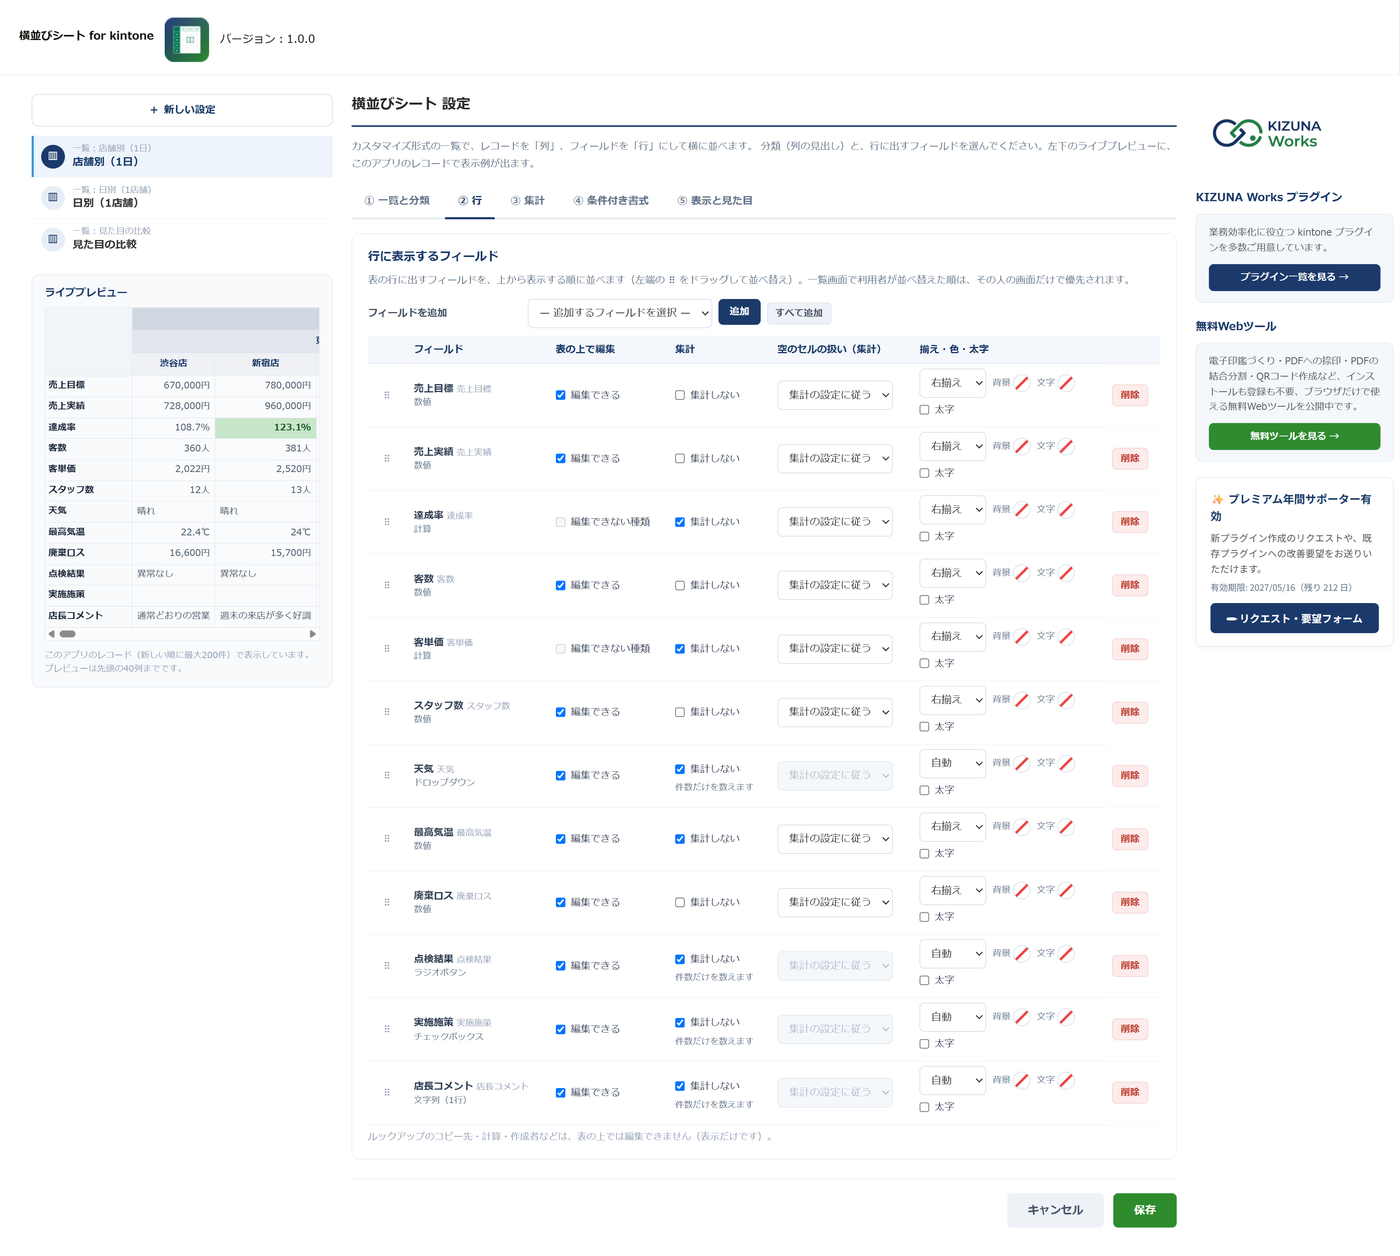Image resolution: width=1400 pixels, height=1256 pixels.
Task: Open the 自動 alignment dropdown for 実施施策
Action: 952,1017
